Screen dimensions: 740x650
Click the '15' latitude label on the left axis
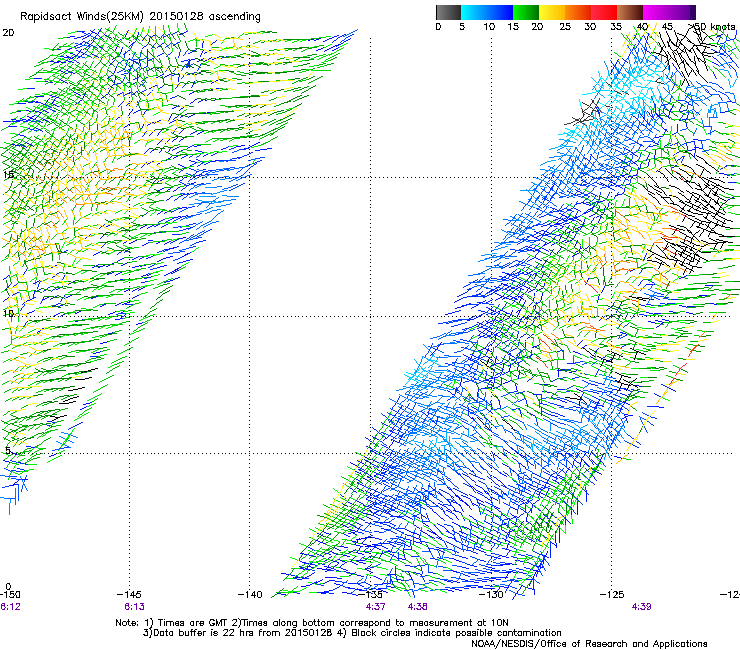[x=8, y=175]
